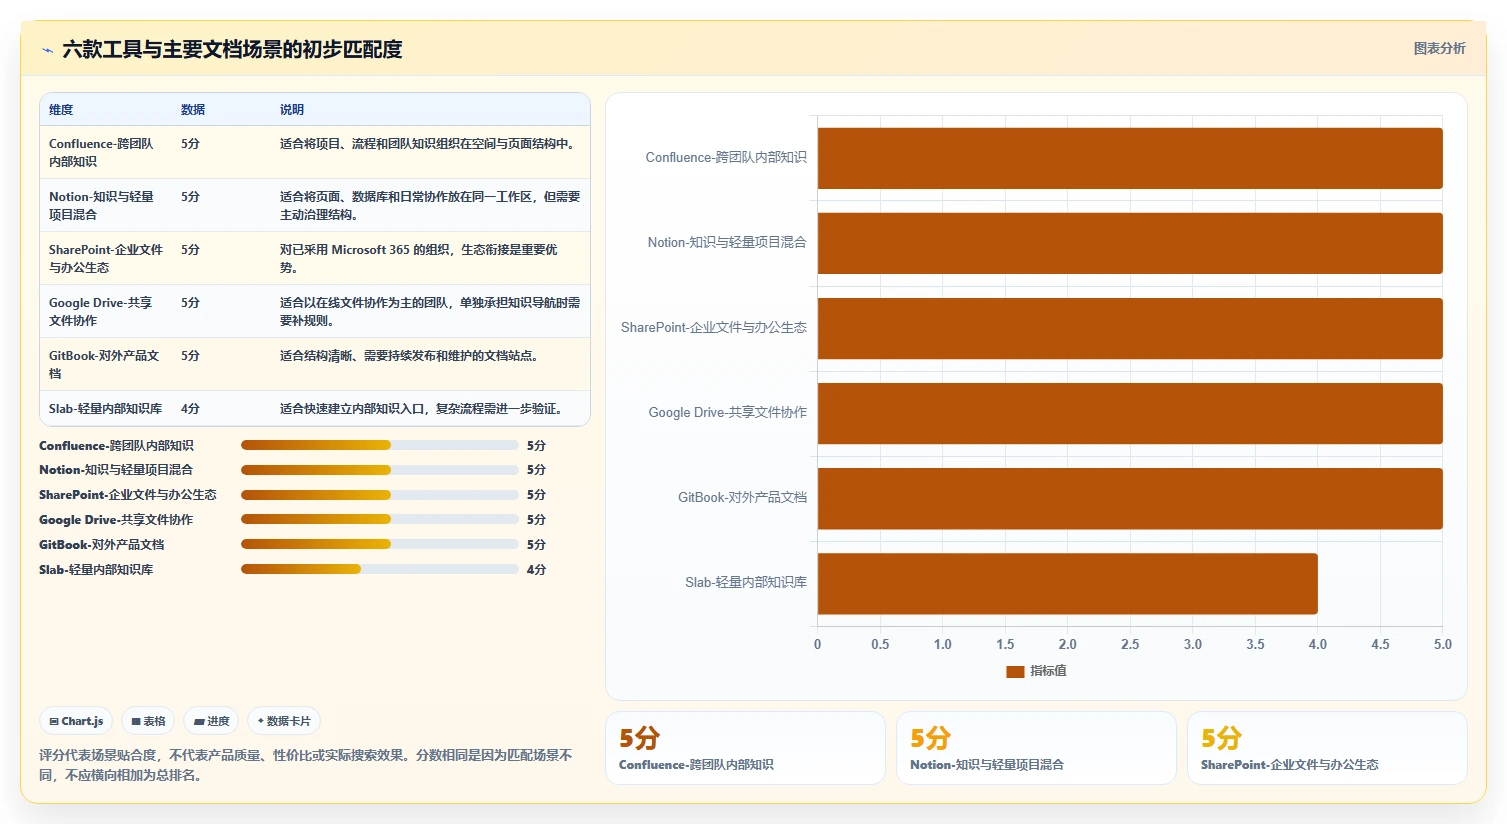Click the description mentioning 文档站点
The height and width of the screenshot is (824, 1507).
(x=430, y=364)
